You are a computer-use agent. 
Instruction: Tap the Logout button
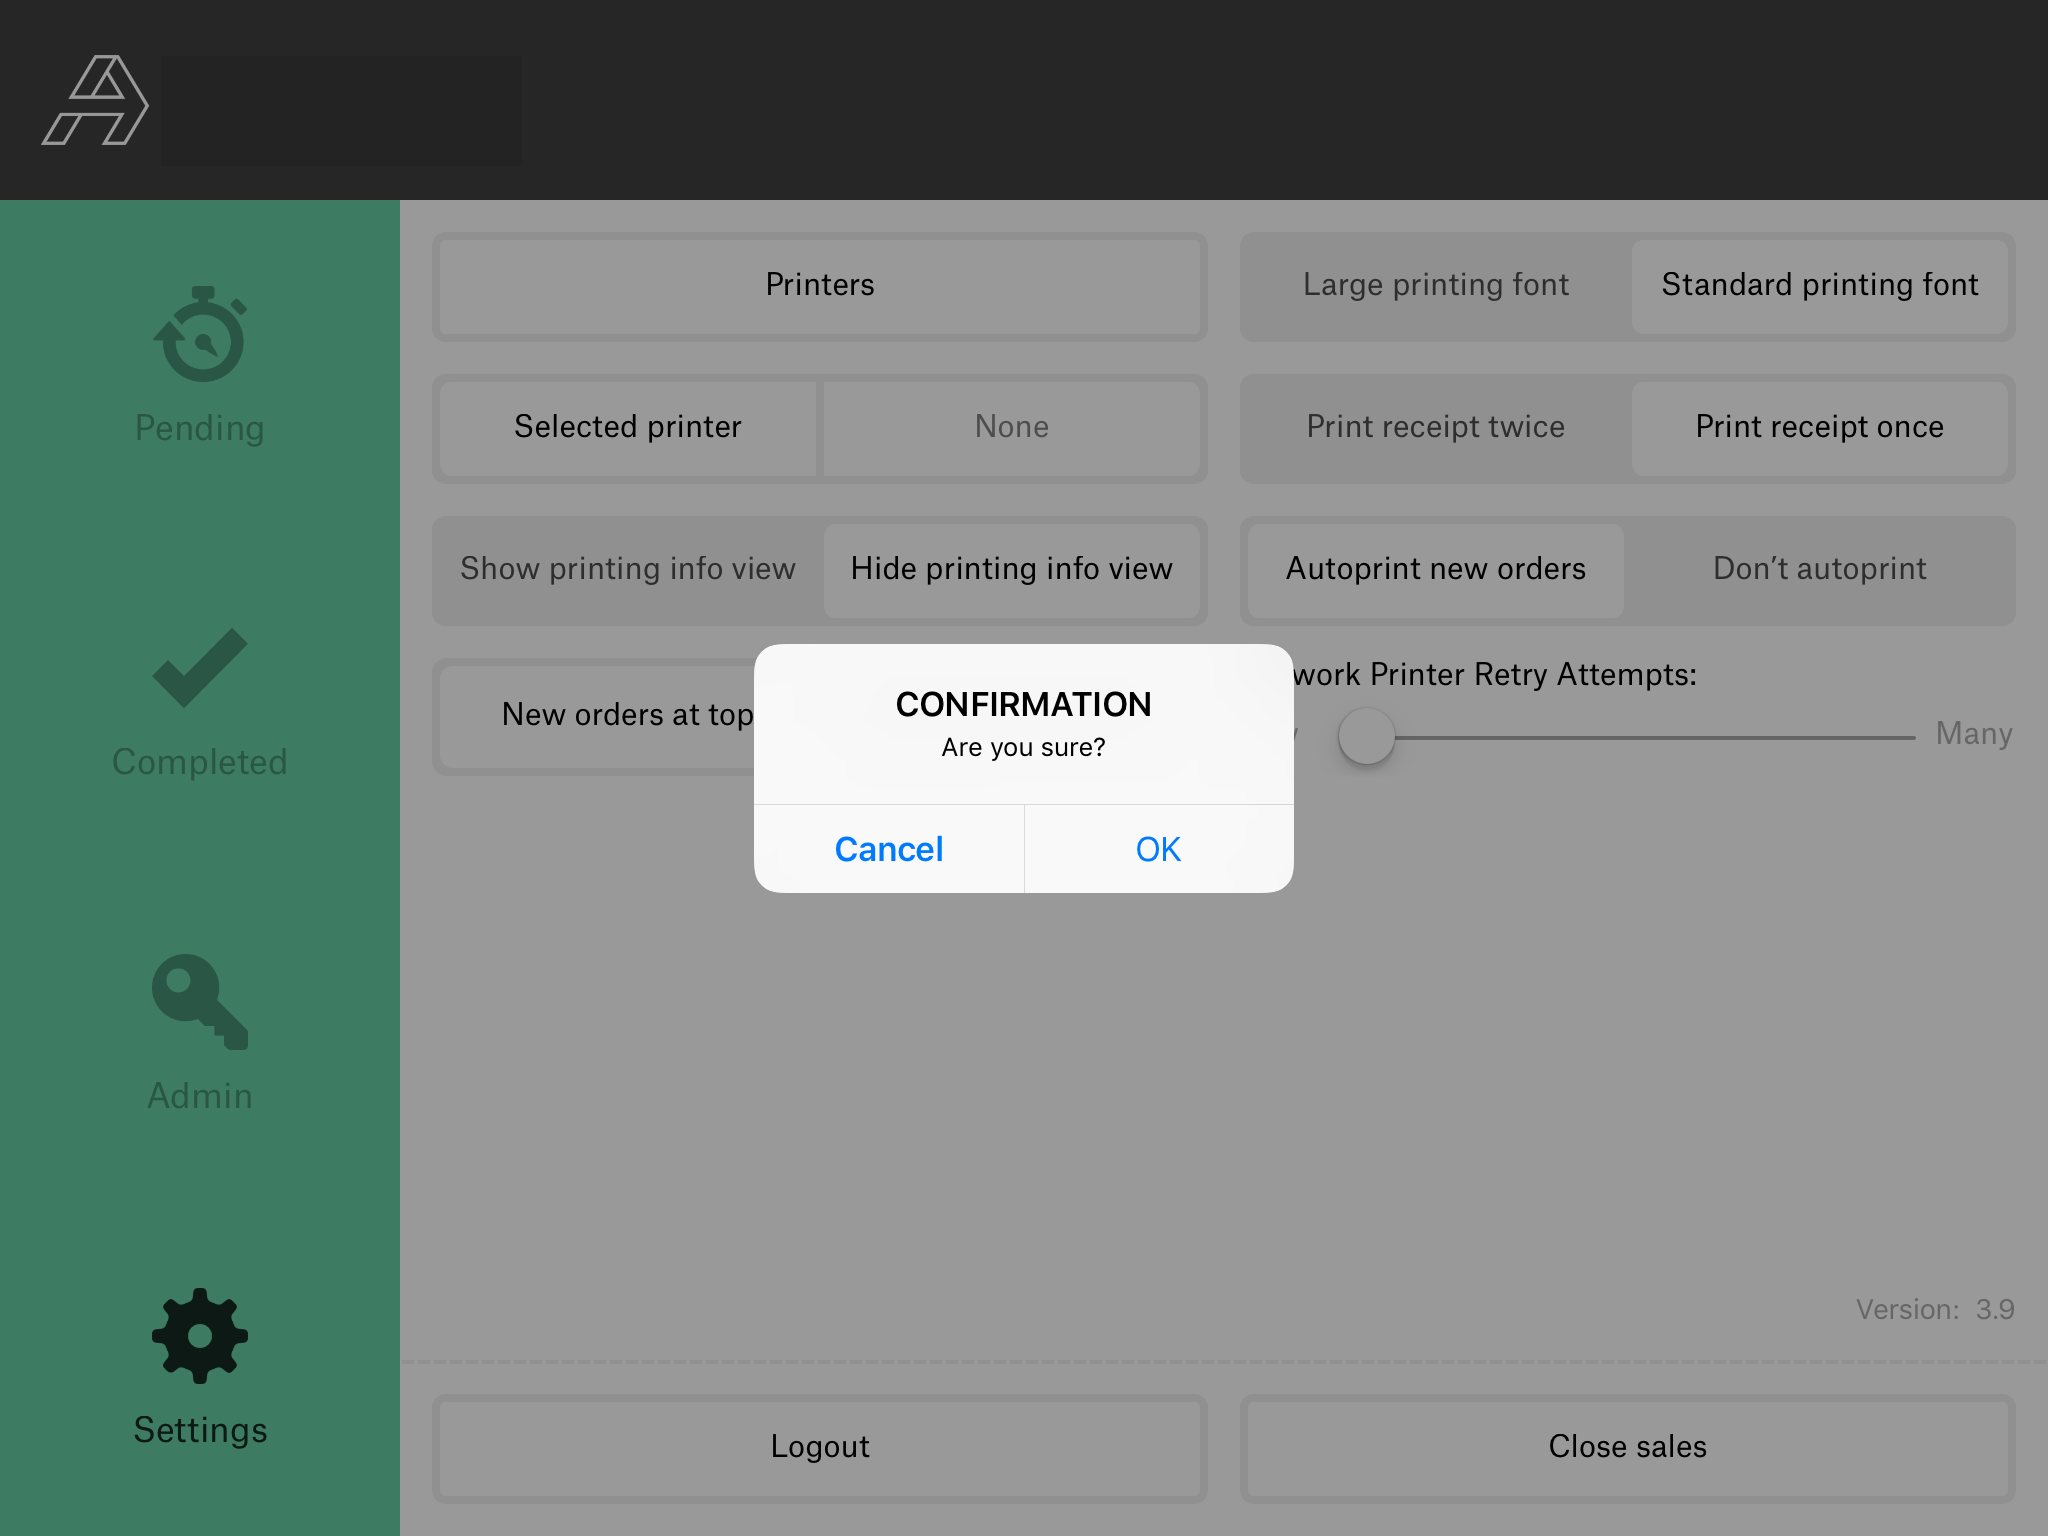click(819, 1447)
